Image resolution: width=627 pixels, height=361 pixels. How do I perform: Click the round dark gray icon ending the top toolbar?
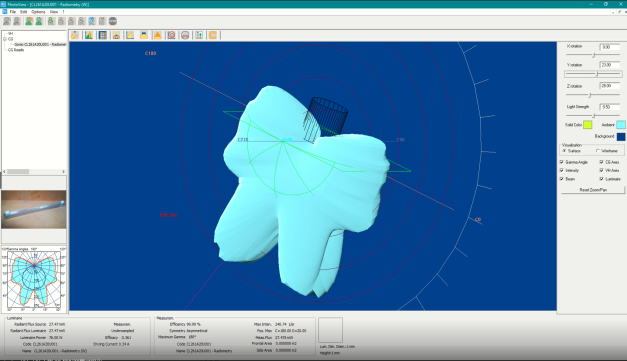[113, 21]
